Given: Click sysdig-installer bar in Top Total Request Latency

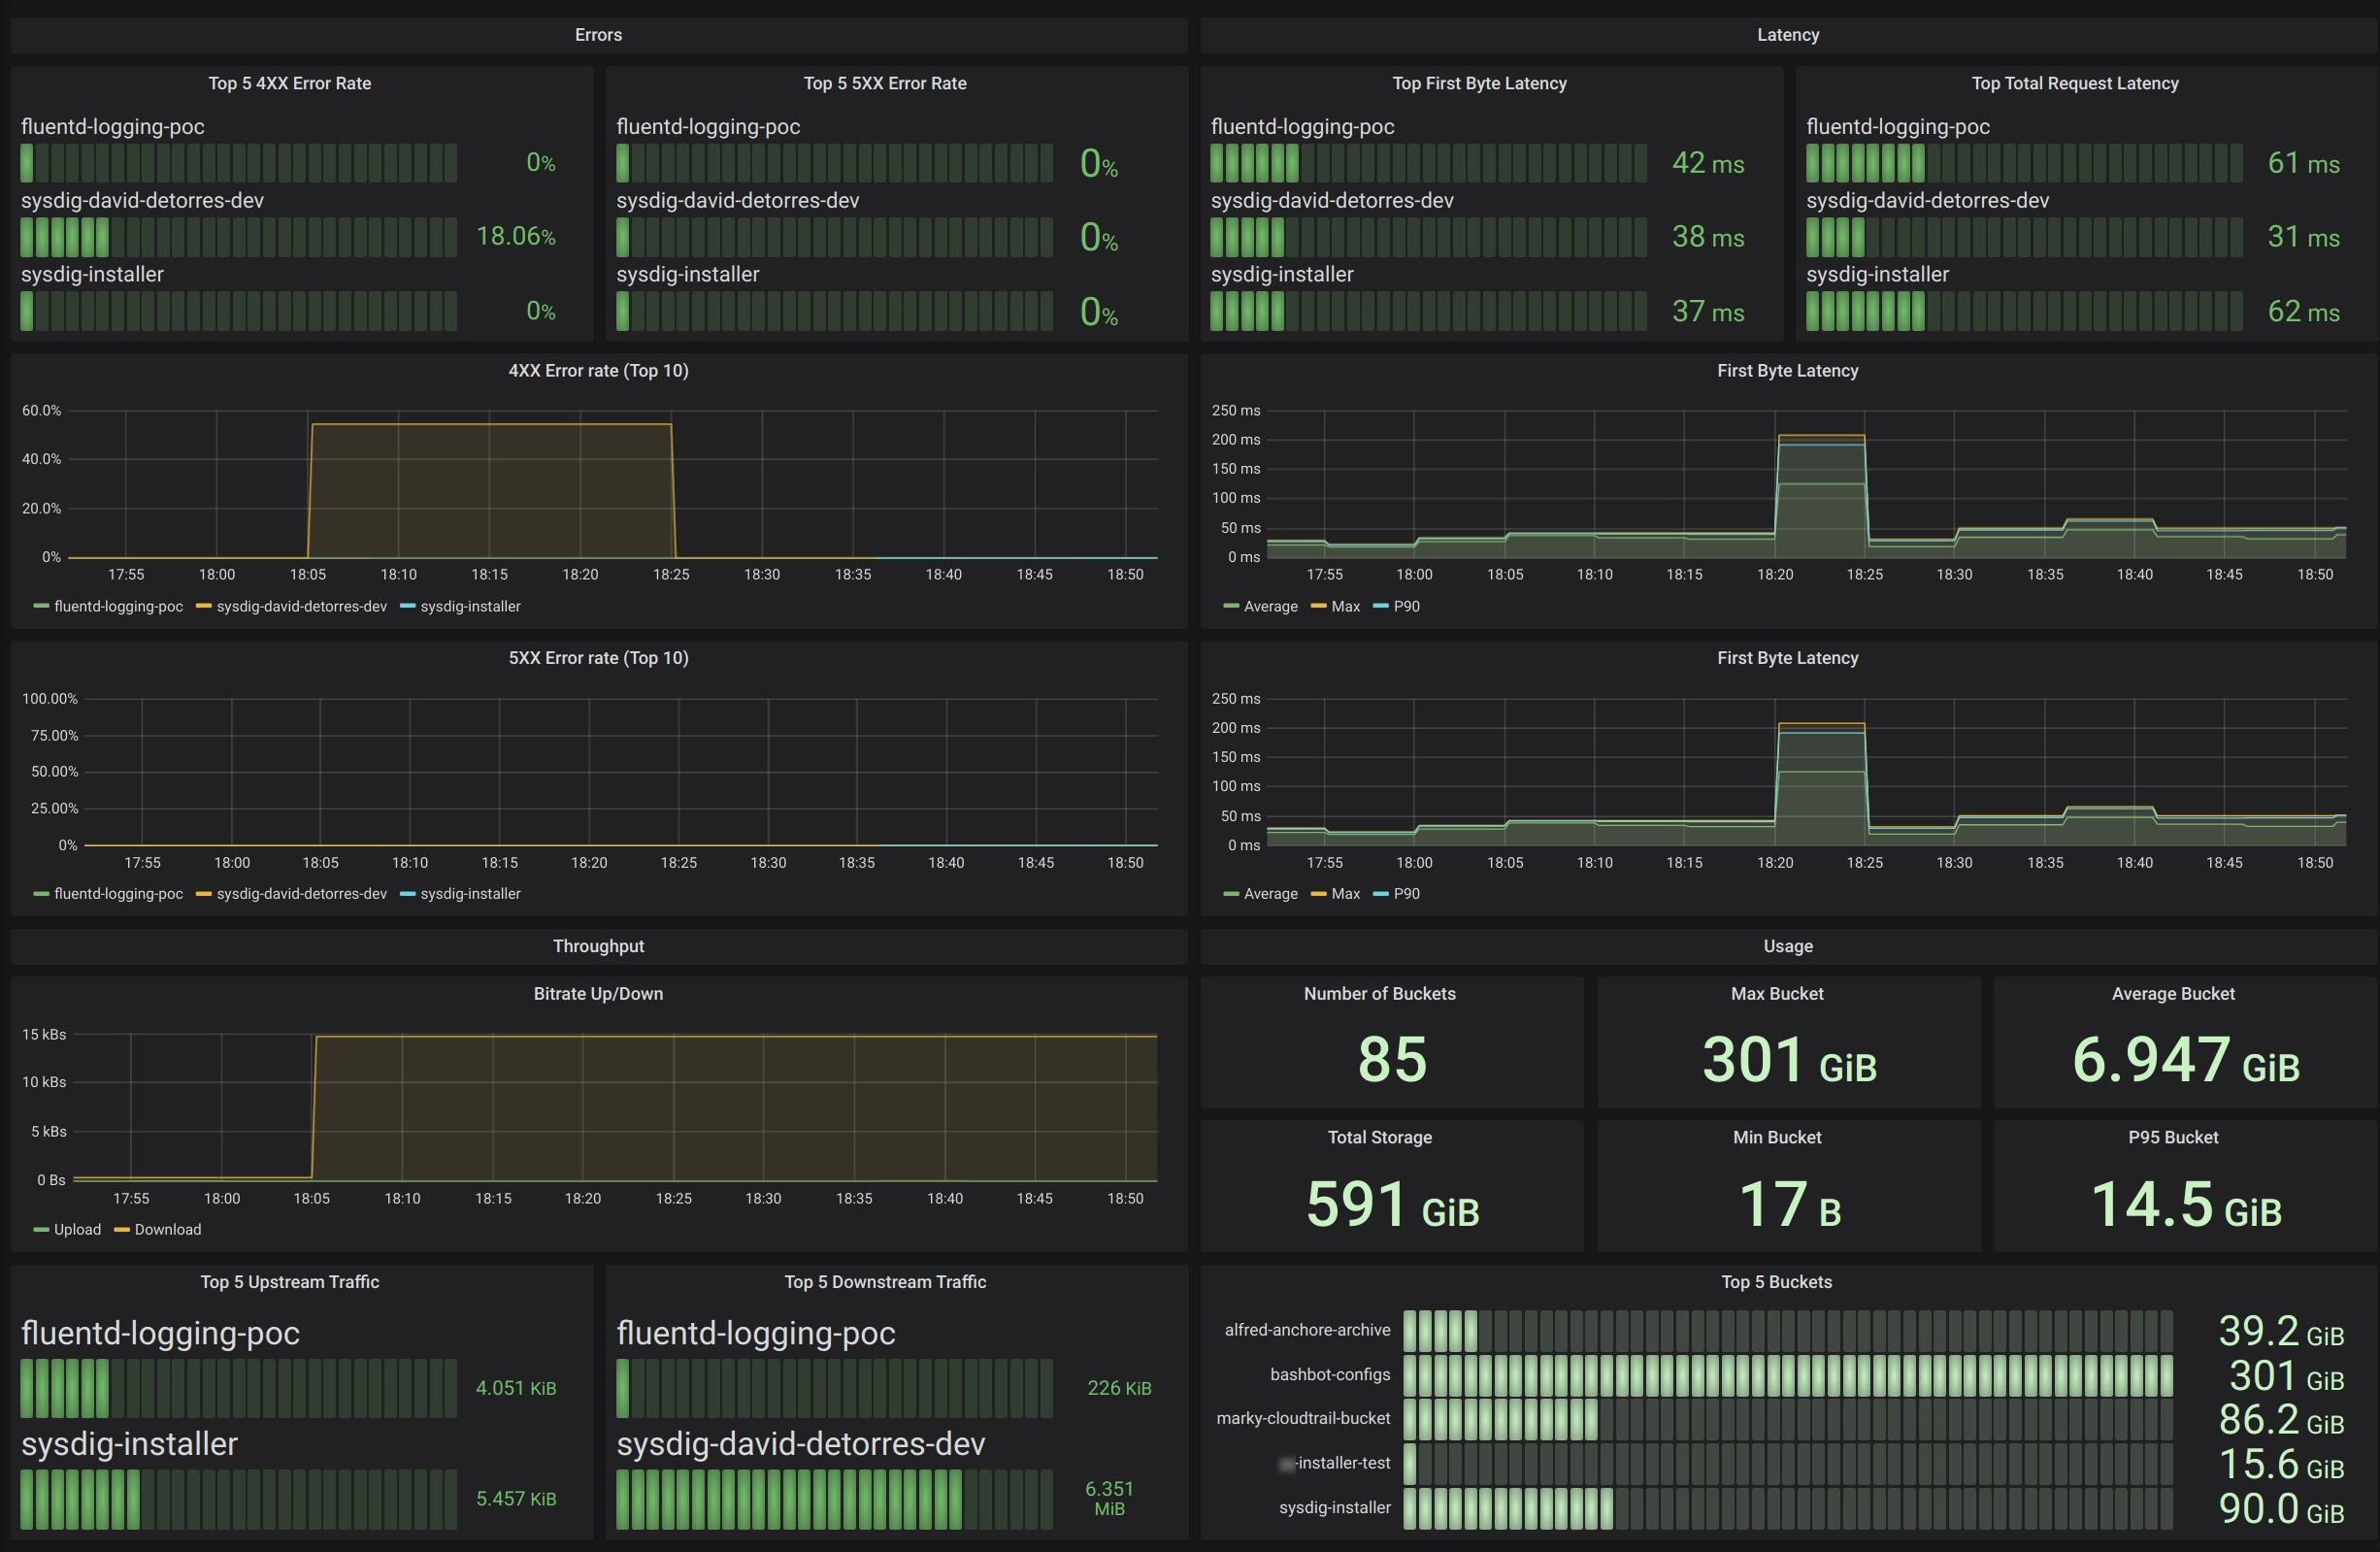Looking at the screenshot, I should (2023, 311).
